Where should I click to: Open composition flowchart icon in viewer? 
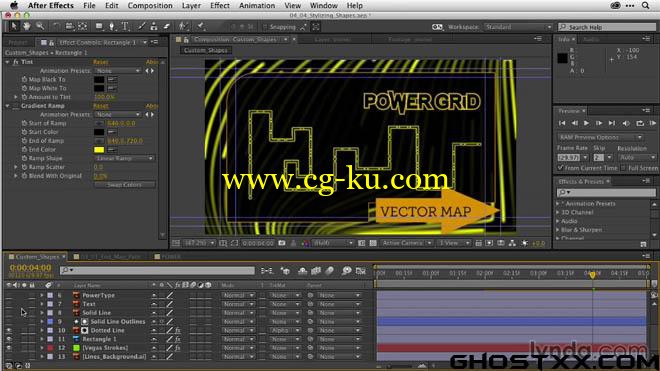512,243
